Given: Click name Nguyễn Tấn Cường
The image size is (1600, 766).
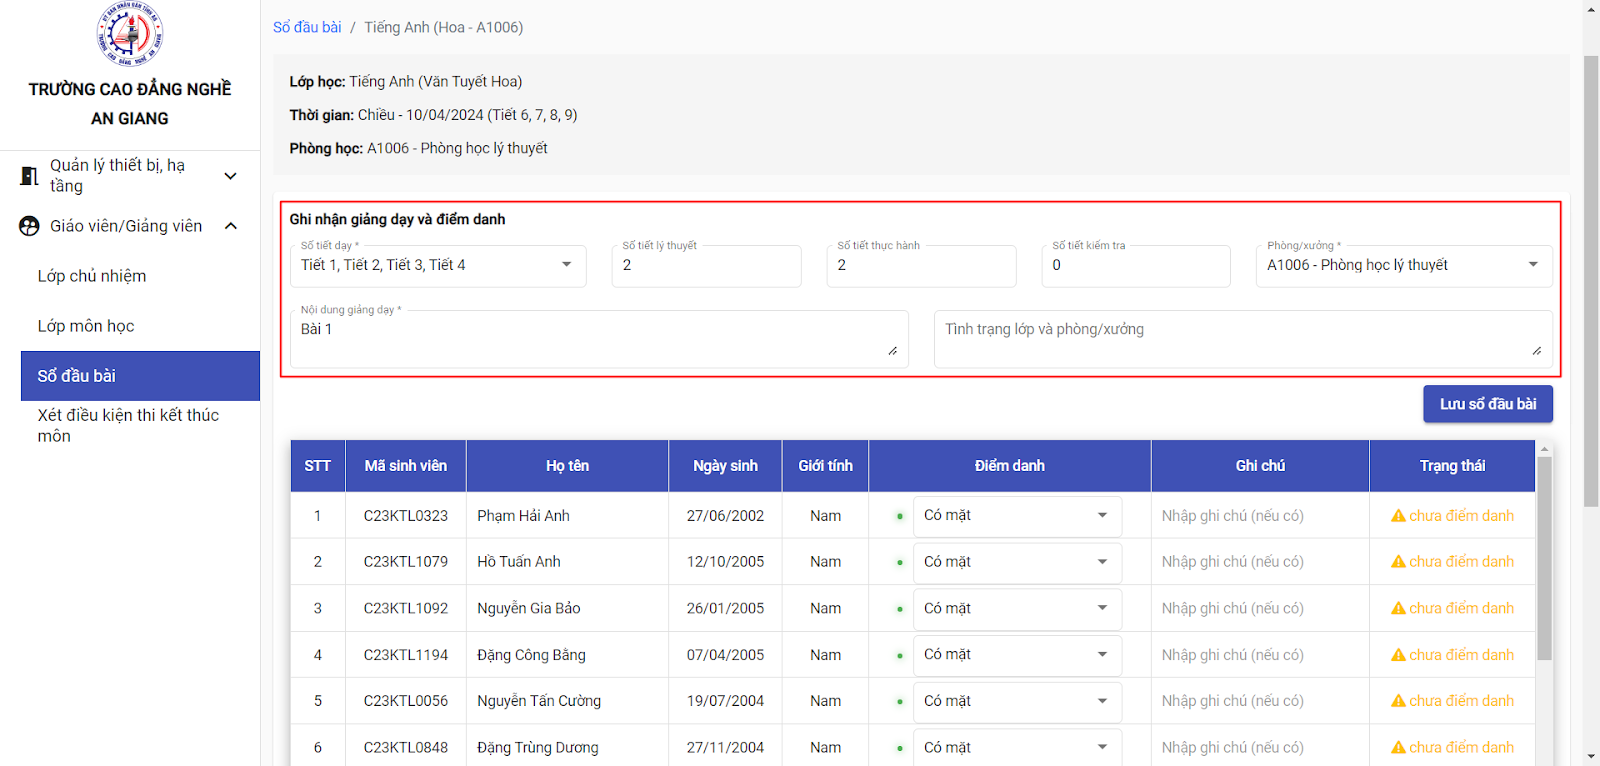Looking at the screenshot, I should point(539,701).
